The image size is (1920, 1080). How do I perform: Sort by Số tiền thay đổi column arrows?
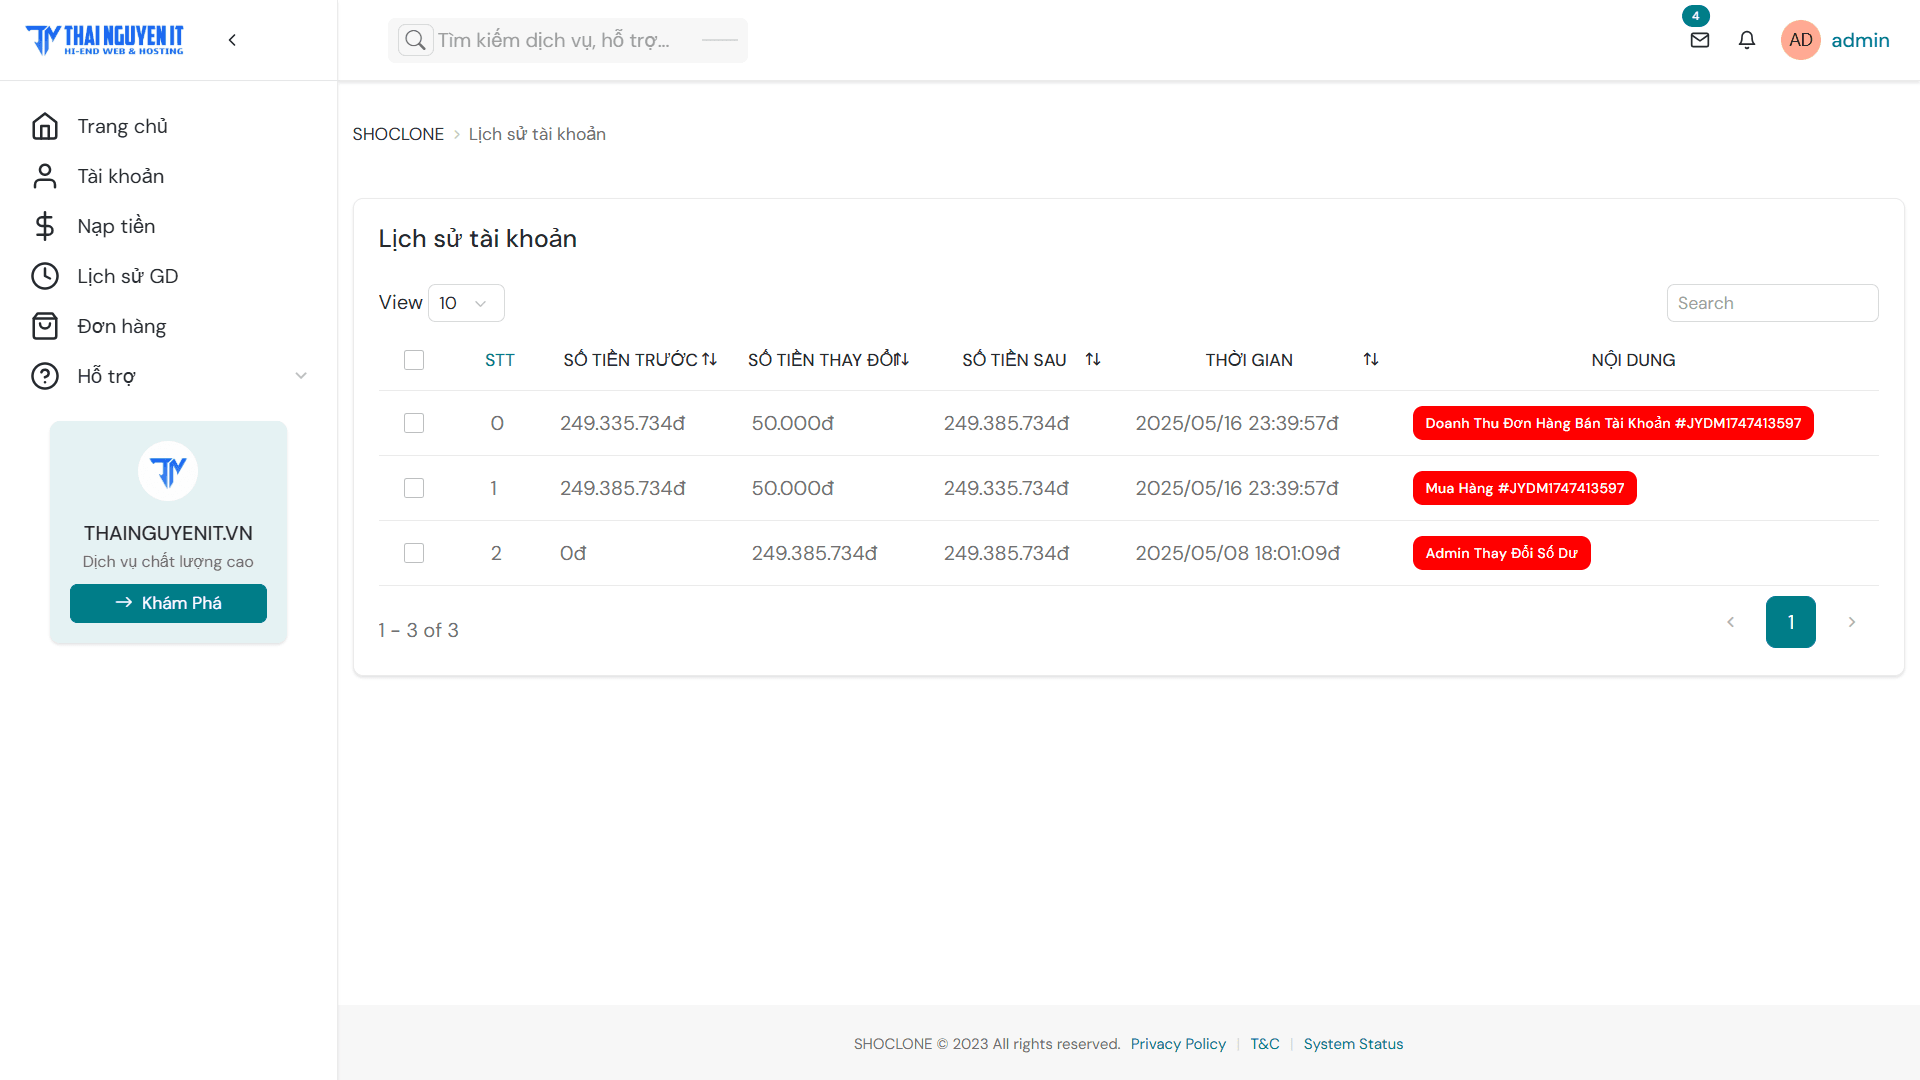point(901,359)
